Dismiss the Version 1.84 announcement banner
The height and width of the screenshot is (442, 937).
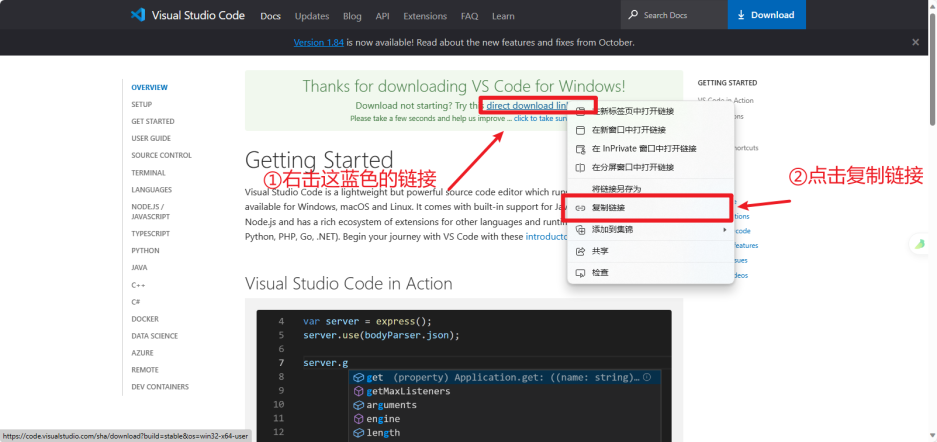pos(915,42)
